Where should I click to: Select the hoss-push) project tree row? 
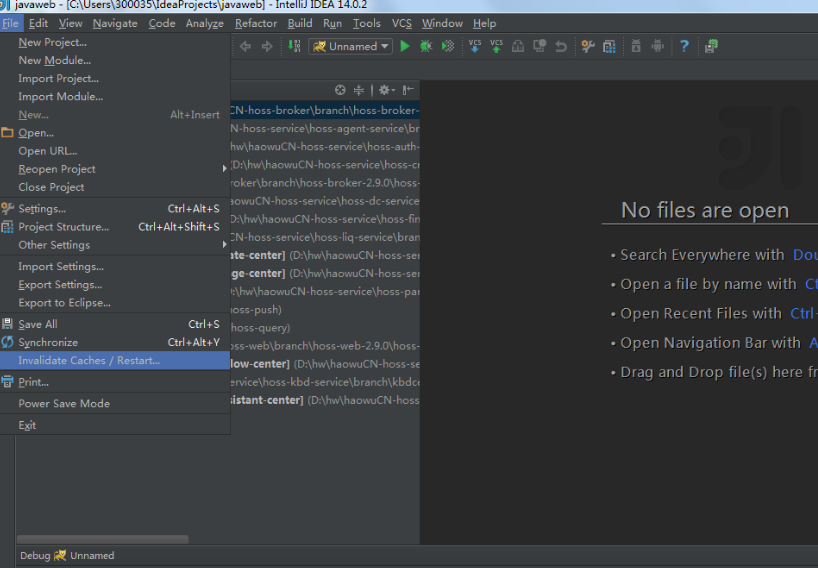[325, 310]
